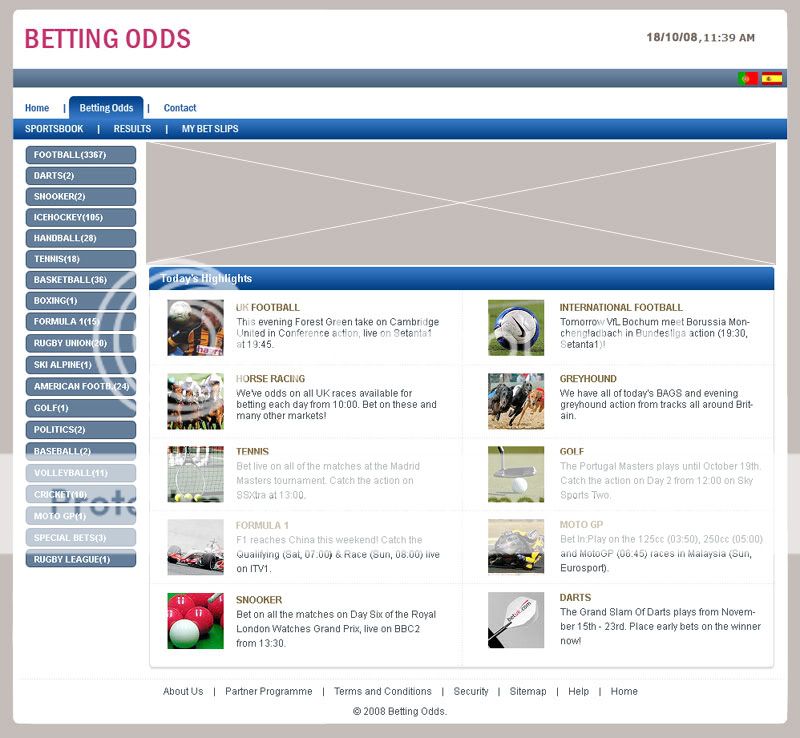The height and width of the screenshot is (738, 800).
Task: Select ICEHOCKEY(105) category
Action: 81,217
